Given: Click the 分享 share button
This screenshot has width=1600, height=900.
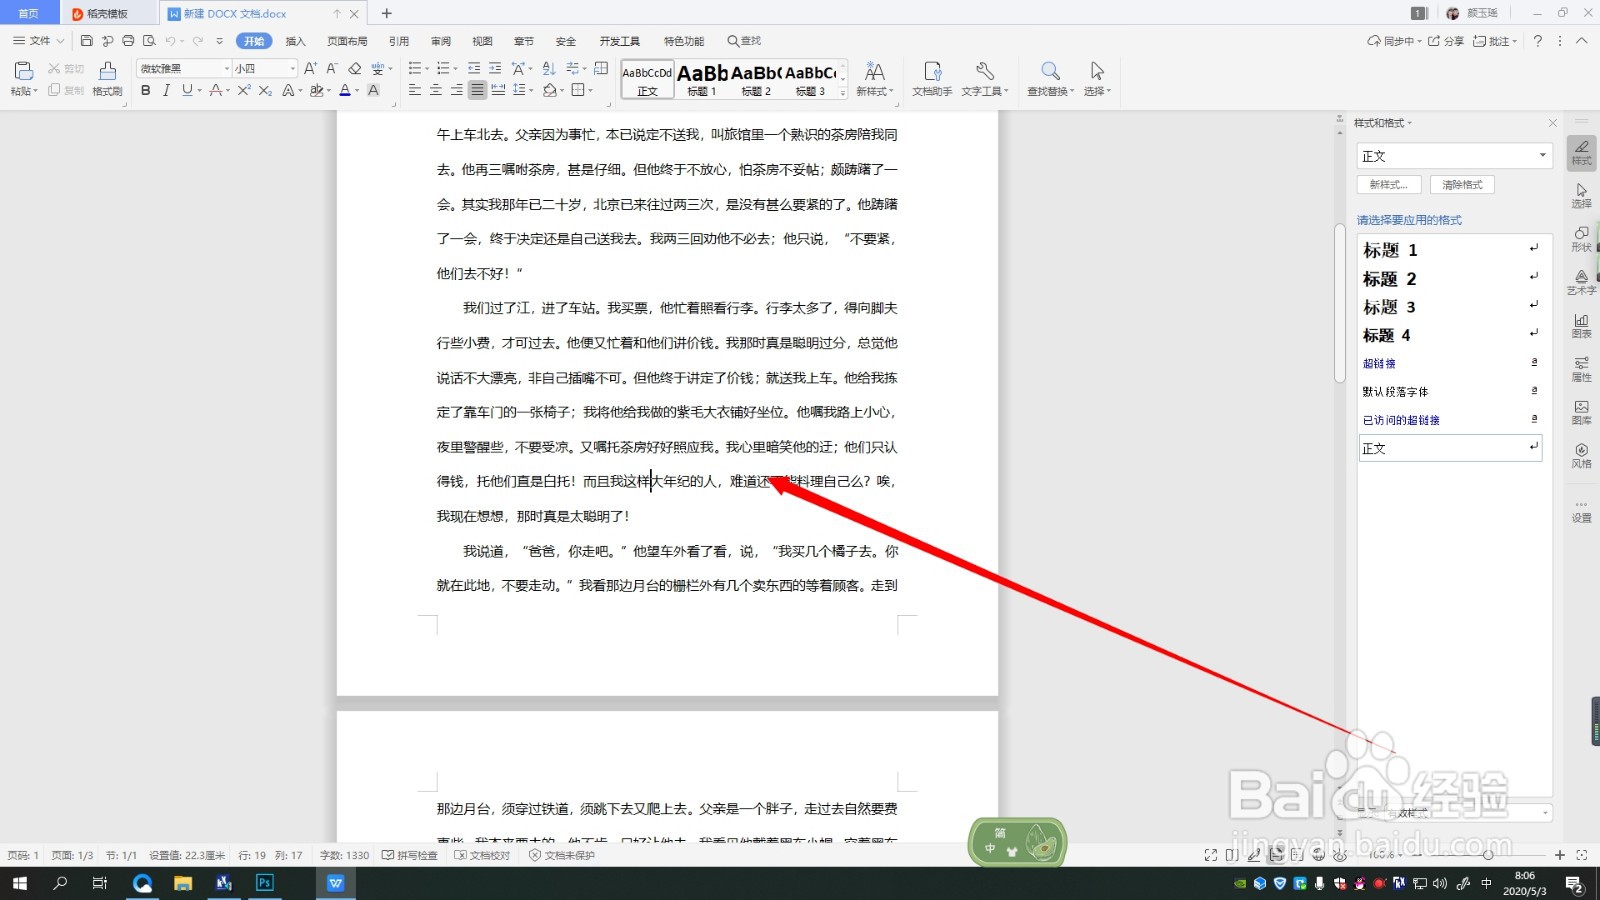Looking at the screenshot, I should click(1446, 41).
